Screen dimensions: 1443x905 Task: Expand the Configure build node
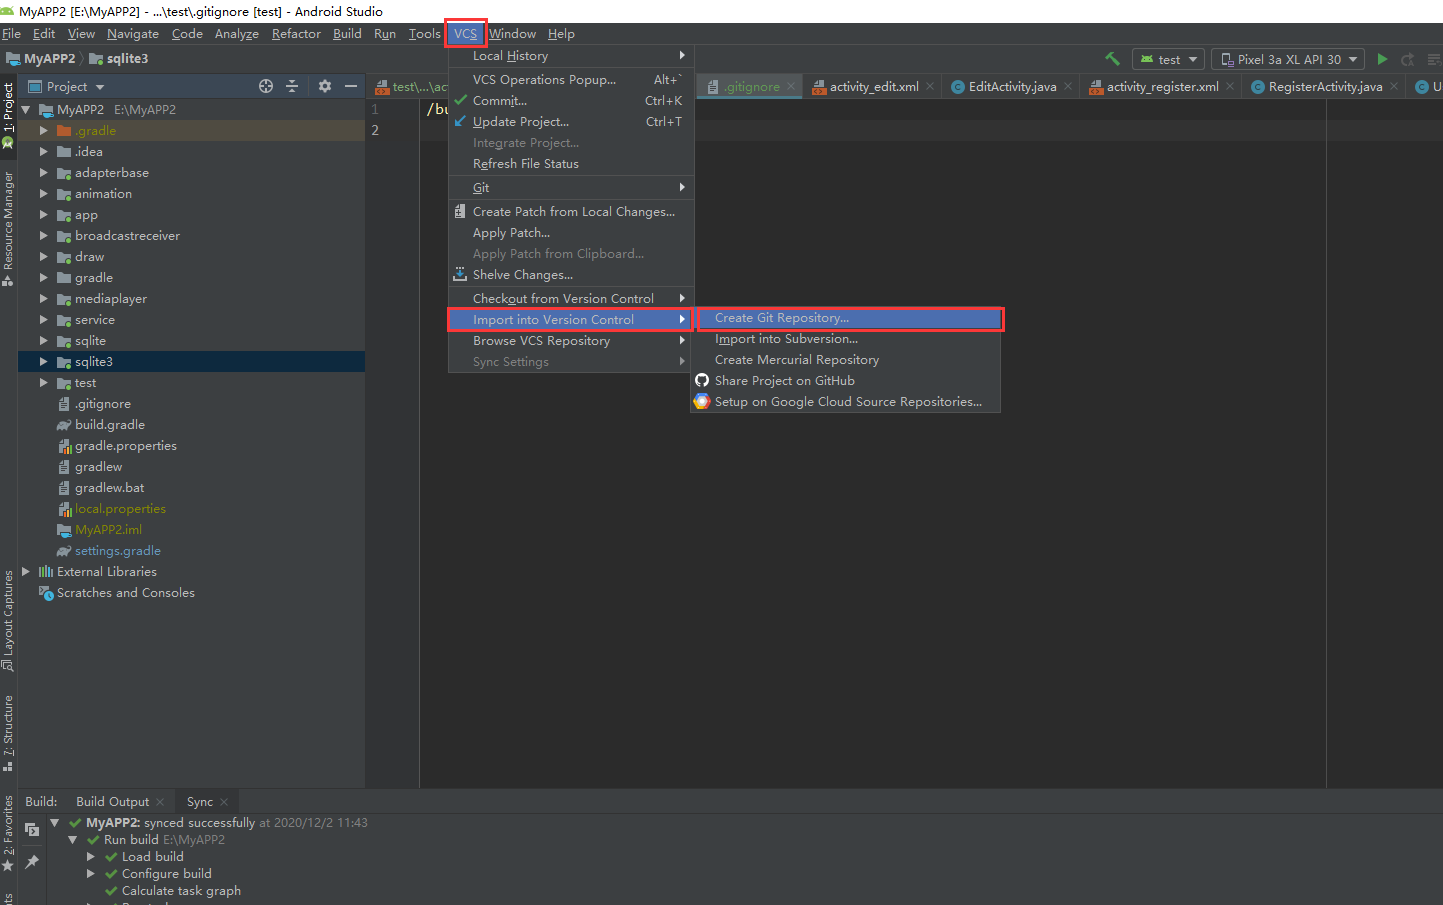[91, 873]
